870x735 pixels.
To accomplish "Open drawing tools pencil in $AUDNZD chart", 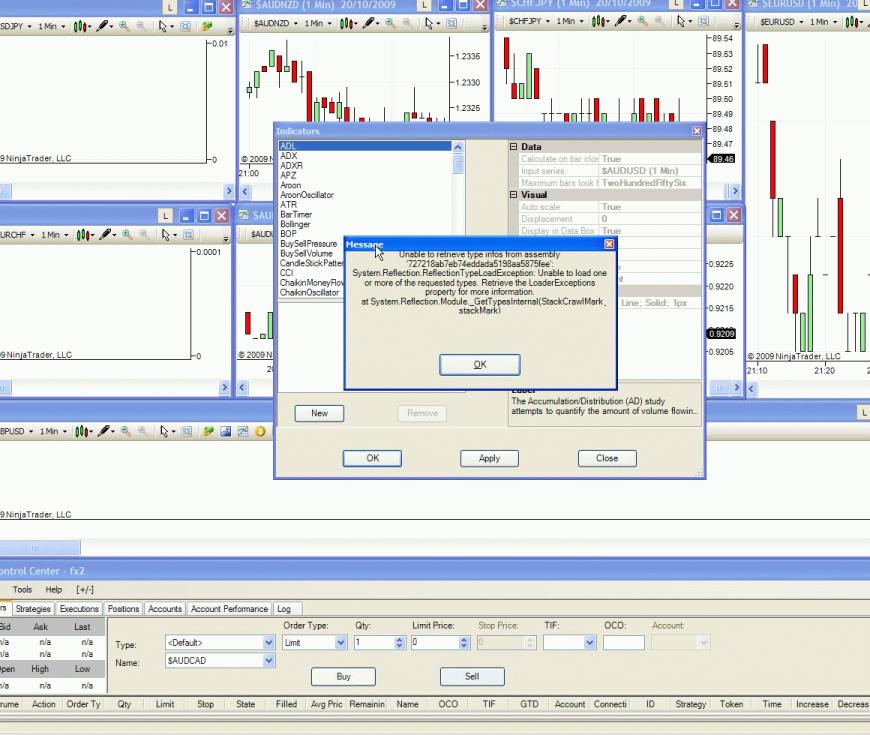I will tap(370, 23).
